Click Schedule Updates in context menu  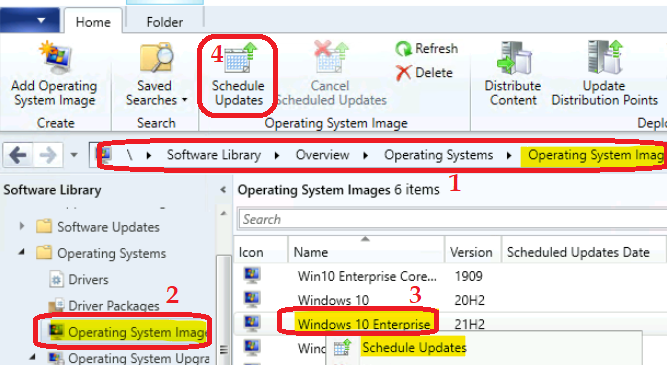(x=413, y=348)
